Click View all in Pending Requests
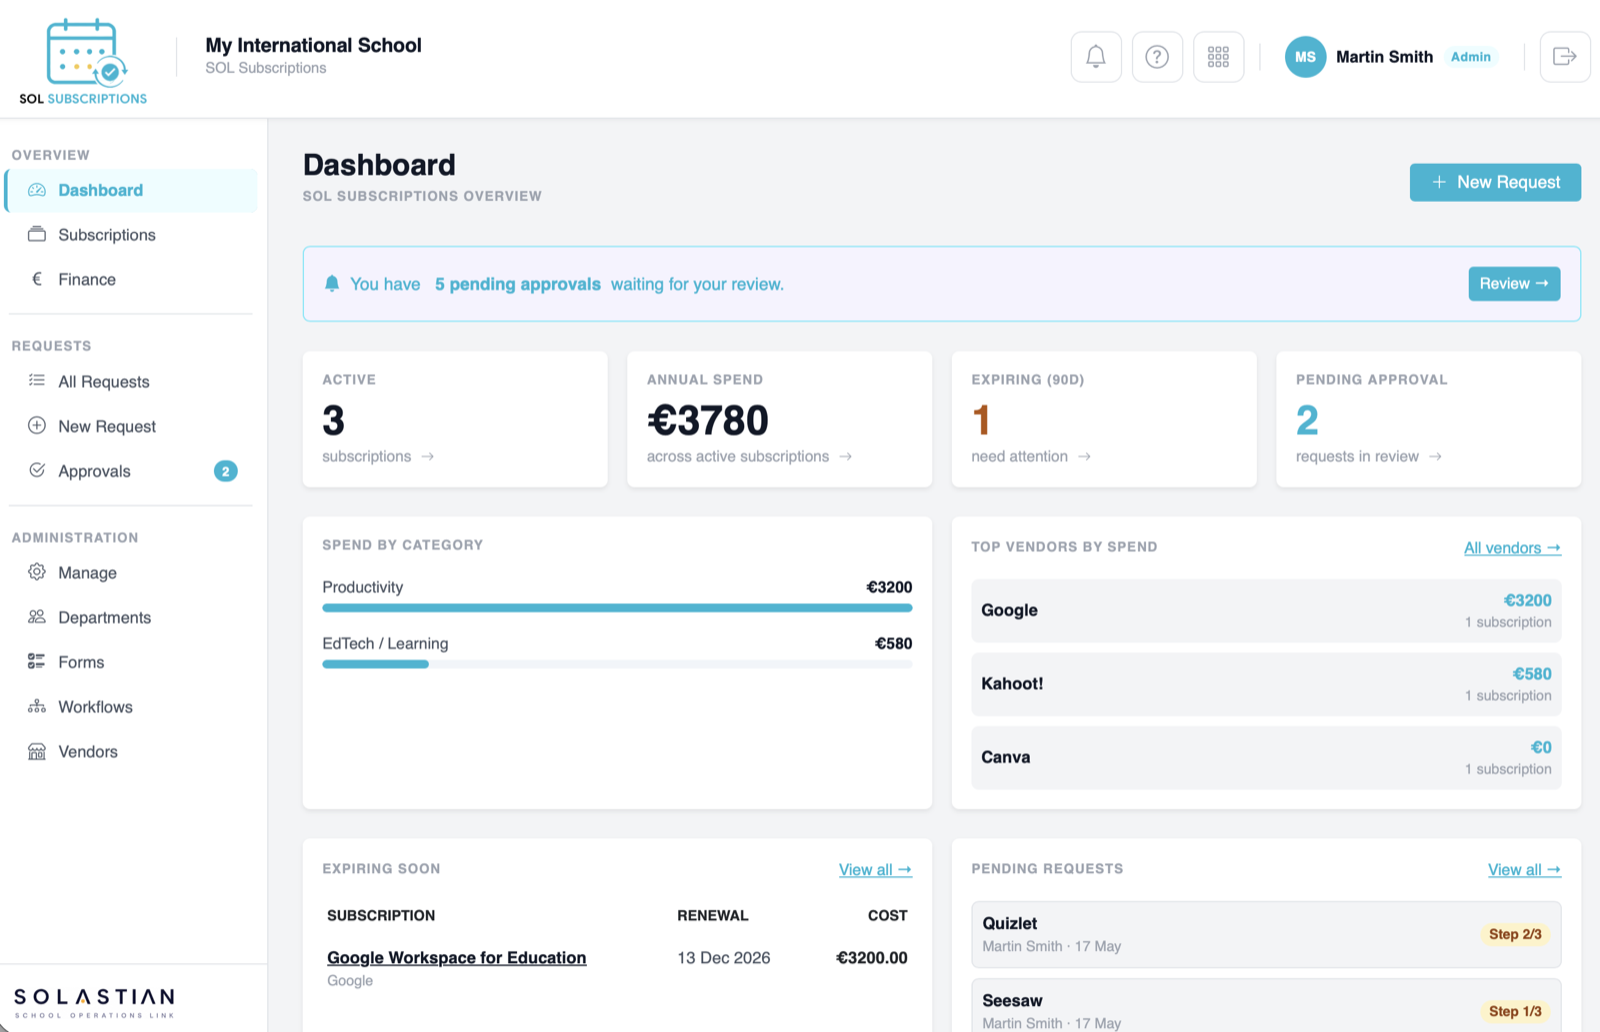Viewport: 1600px width, 1032px height. (1524, 870)
